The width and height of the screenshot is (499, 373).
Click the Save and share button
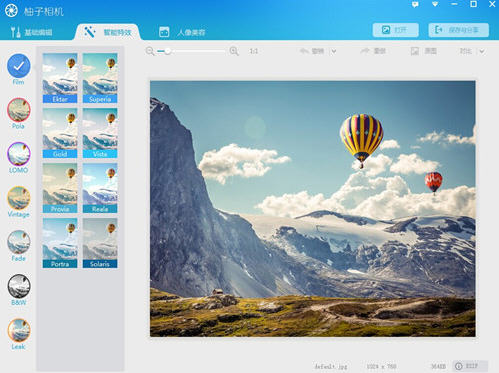459,30
